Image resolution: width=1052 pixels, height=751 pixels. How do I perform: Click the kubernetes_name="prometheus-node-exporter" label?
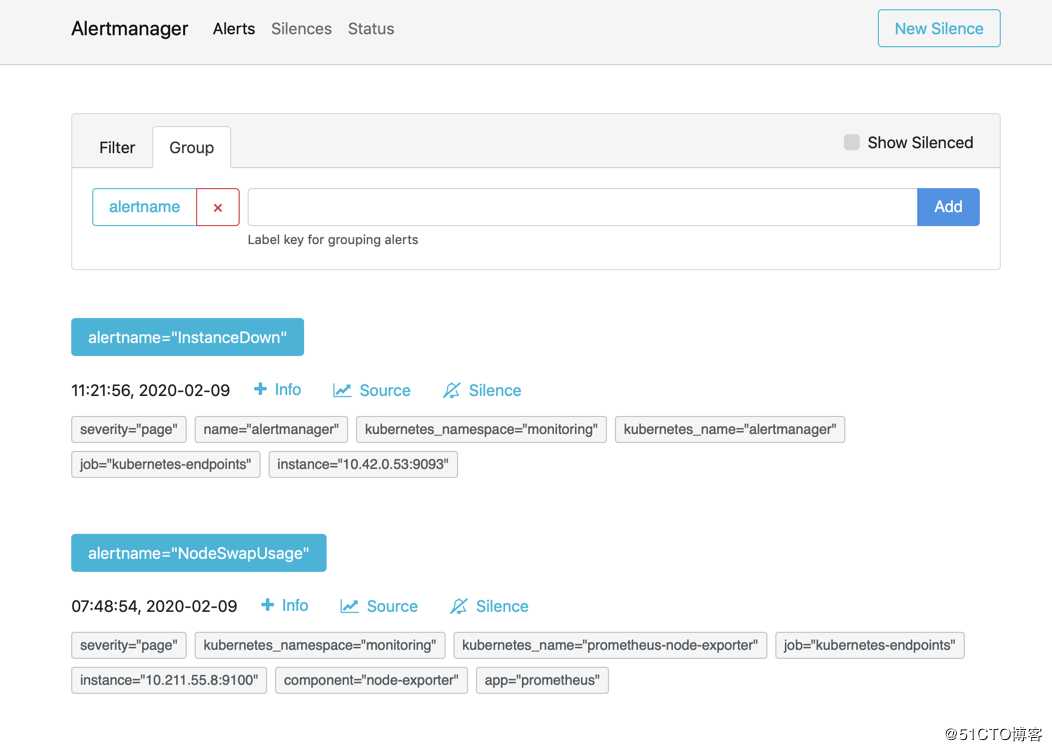click(x=610, y=646)
